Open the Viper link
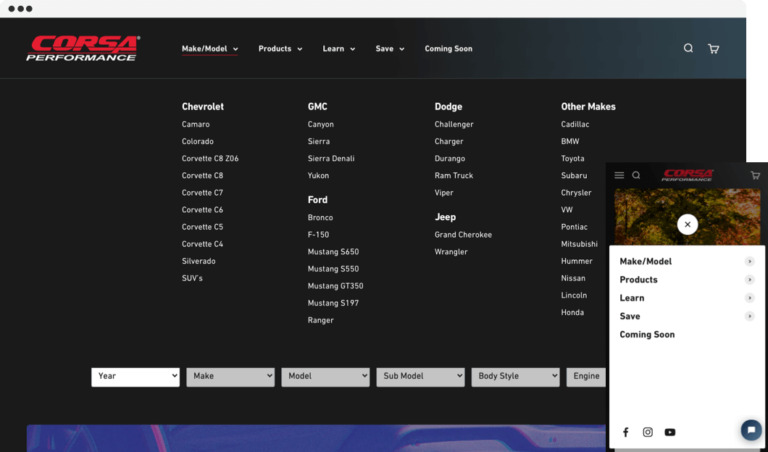This screenshot has height=452, width=768. pos(444,192)
